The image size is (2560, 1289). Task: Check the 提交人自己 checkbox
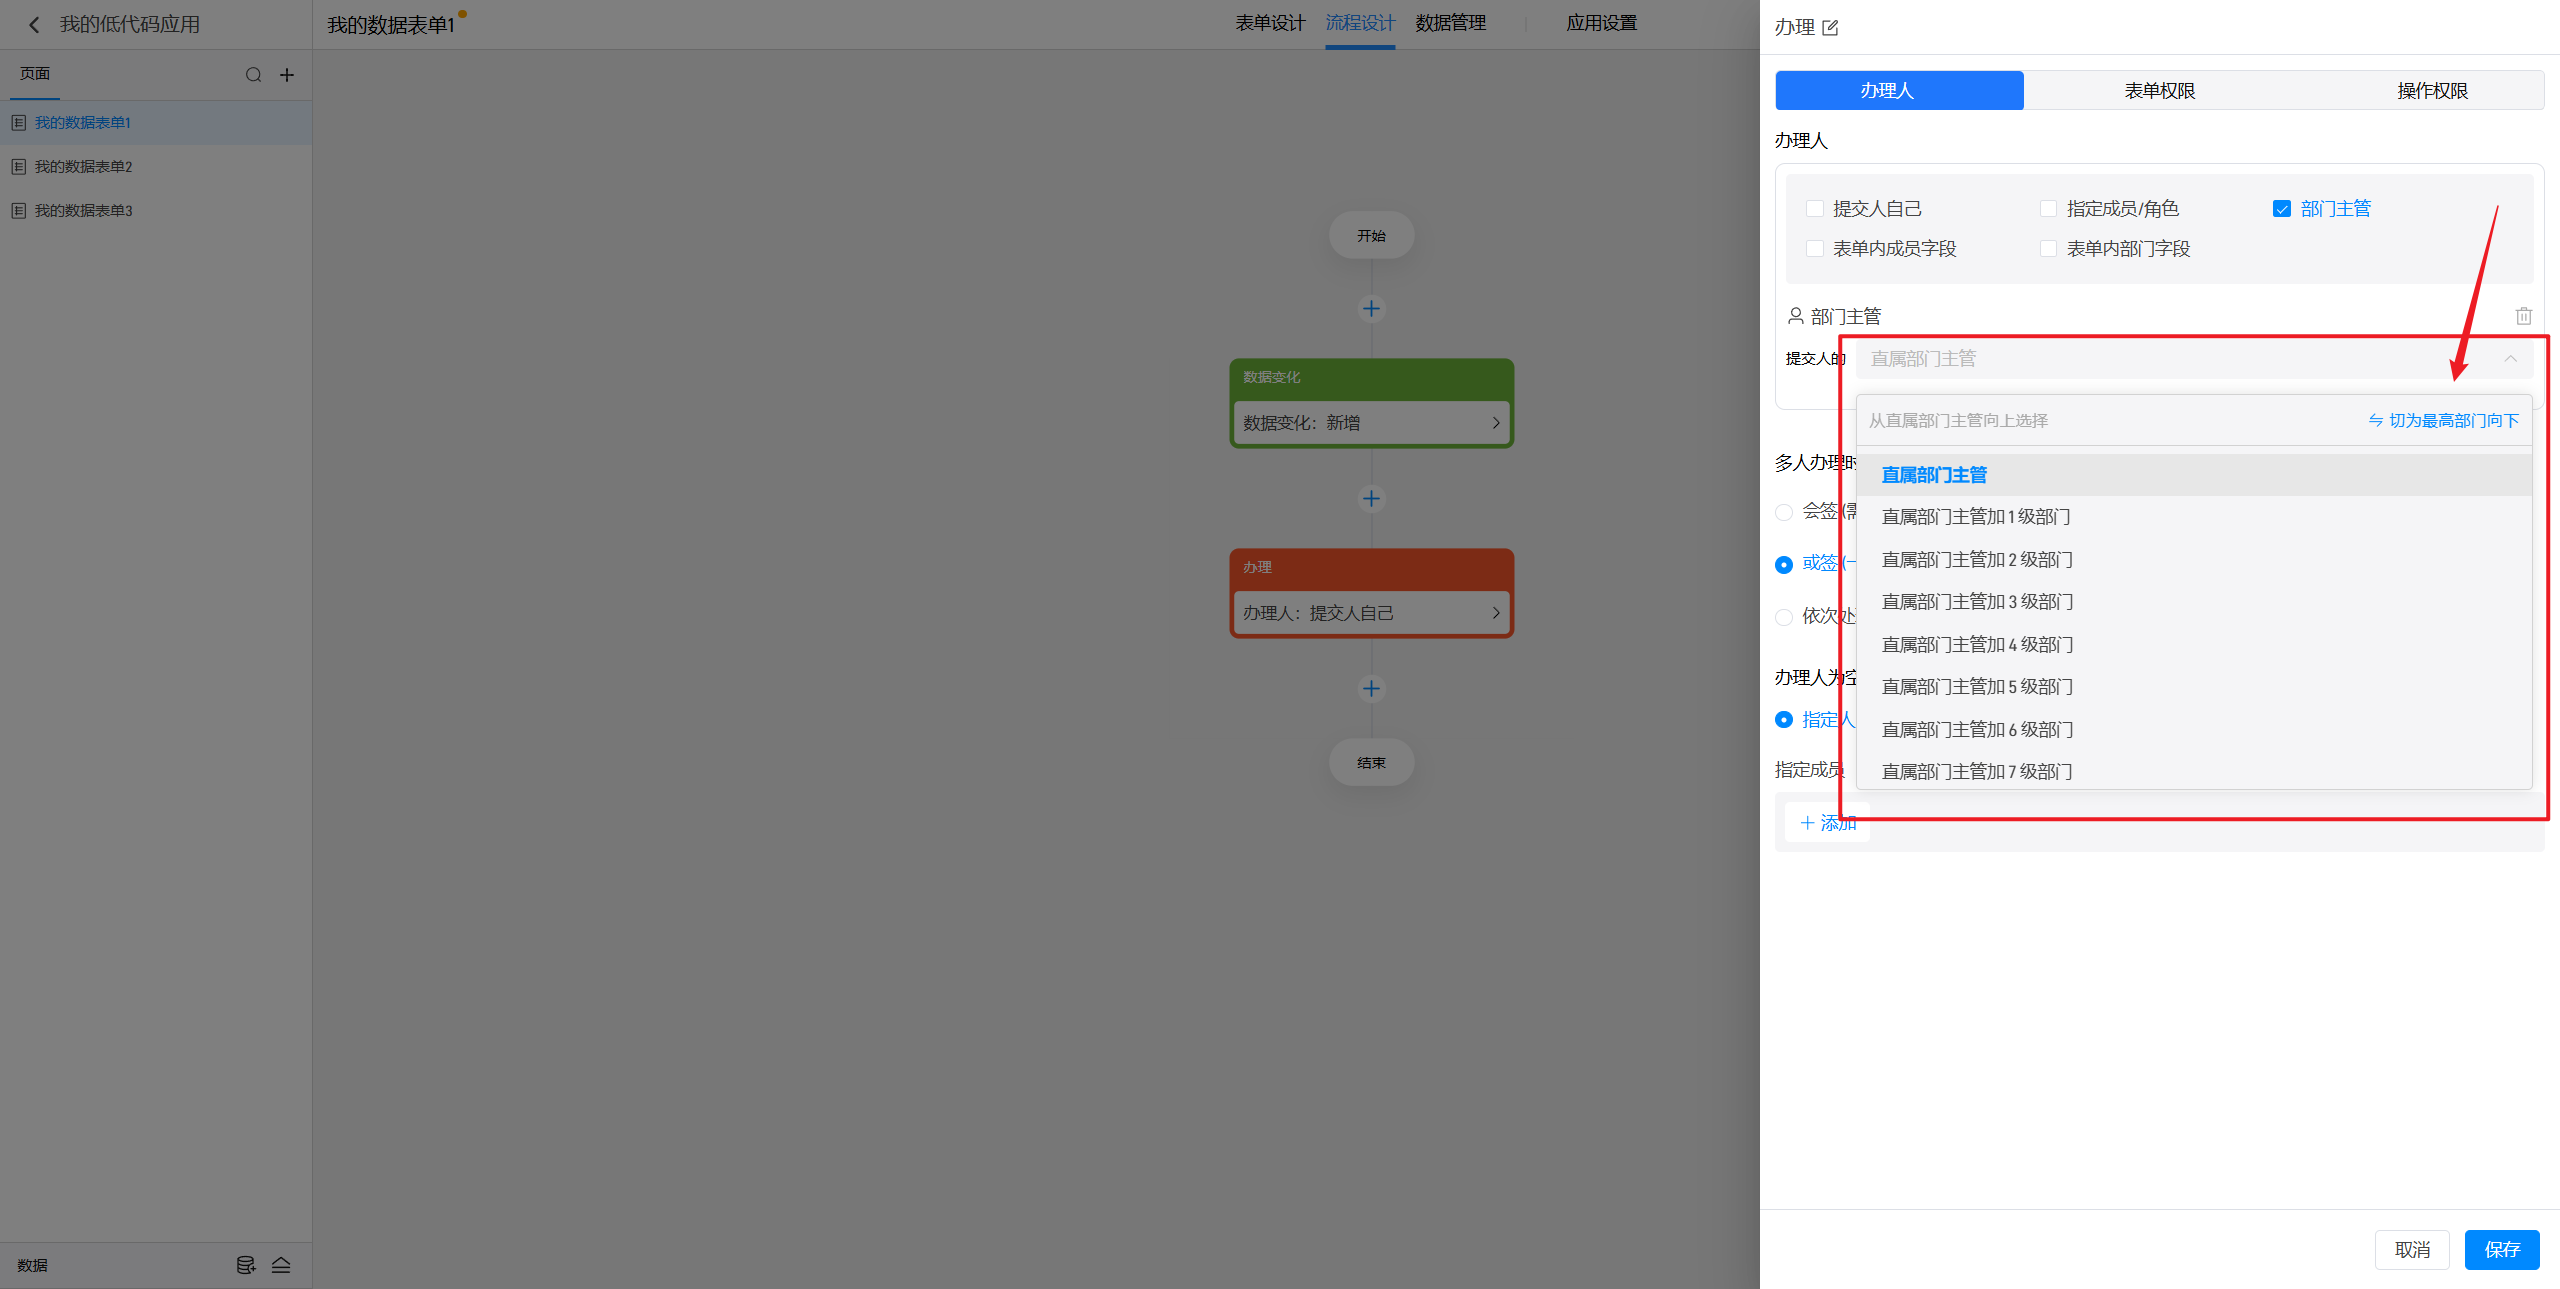pos(1815,209)
